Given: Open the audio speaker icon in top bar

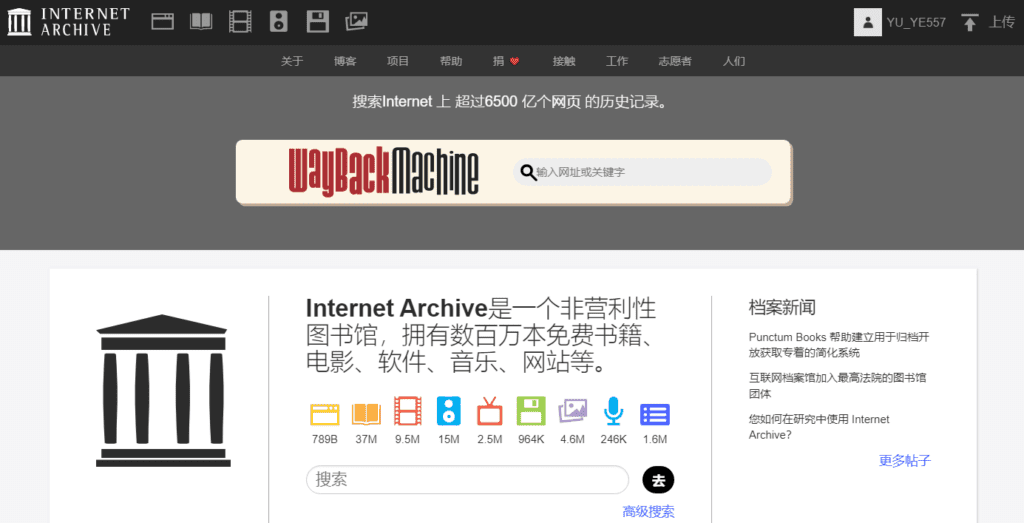Looking at the screenshot, I should tap(279, 21).
